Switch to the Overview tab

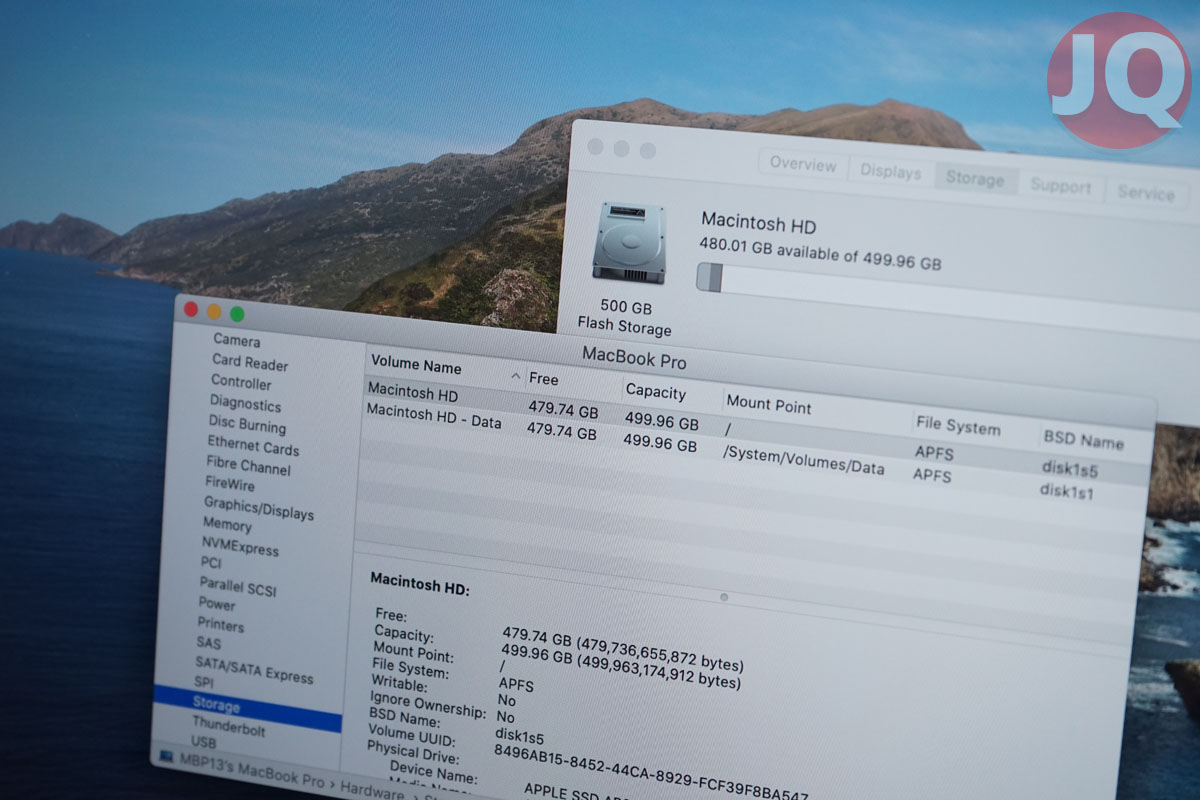[x=803, y=164]
